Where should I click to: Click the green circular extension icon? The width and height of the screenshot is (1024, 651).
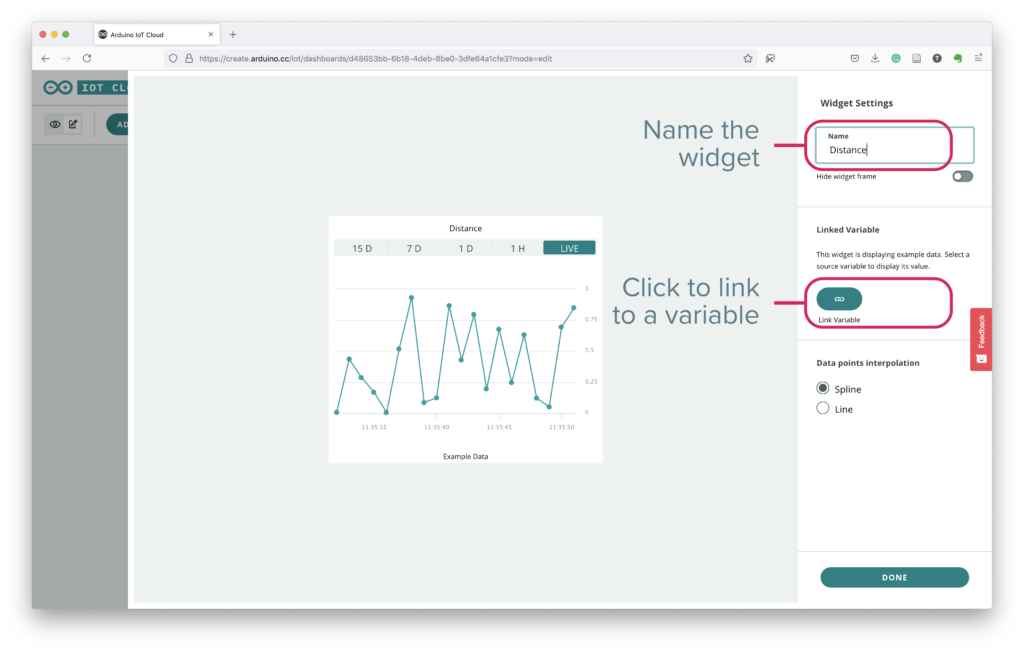(x=896, y=59)
